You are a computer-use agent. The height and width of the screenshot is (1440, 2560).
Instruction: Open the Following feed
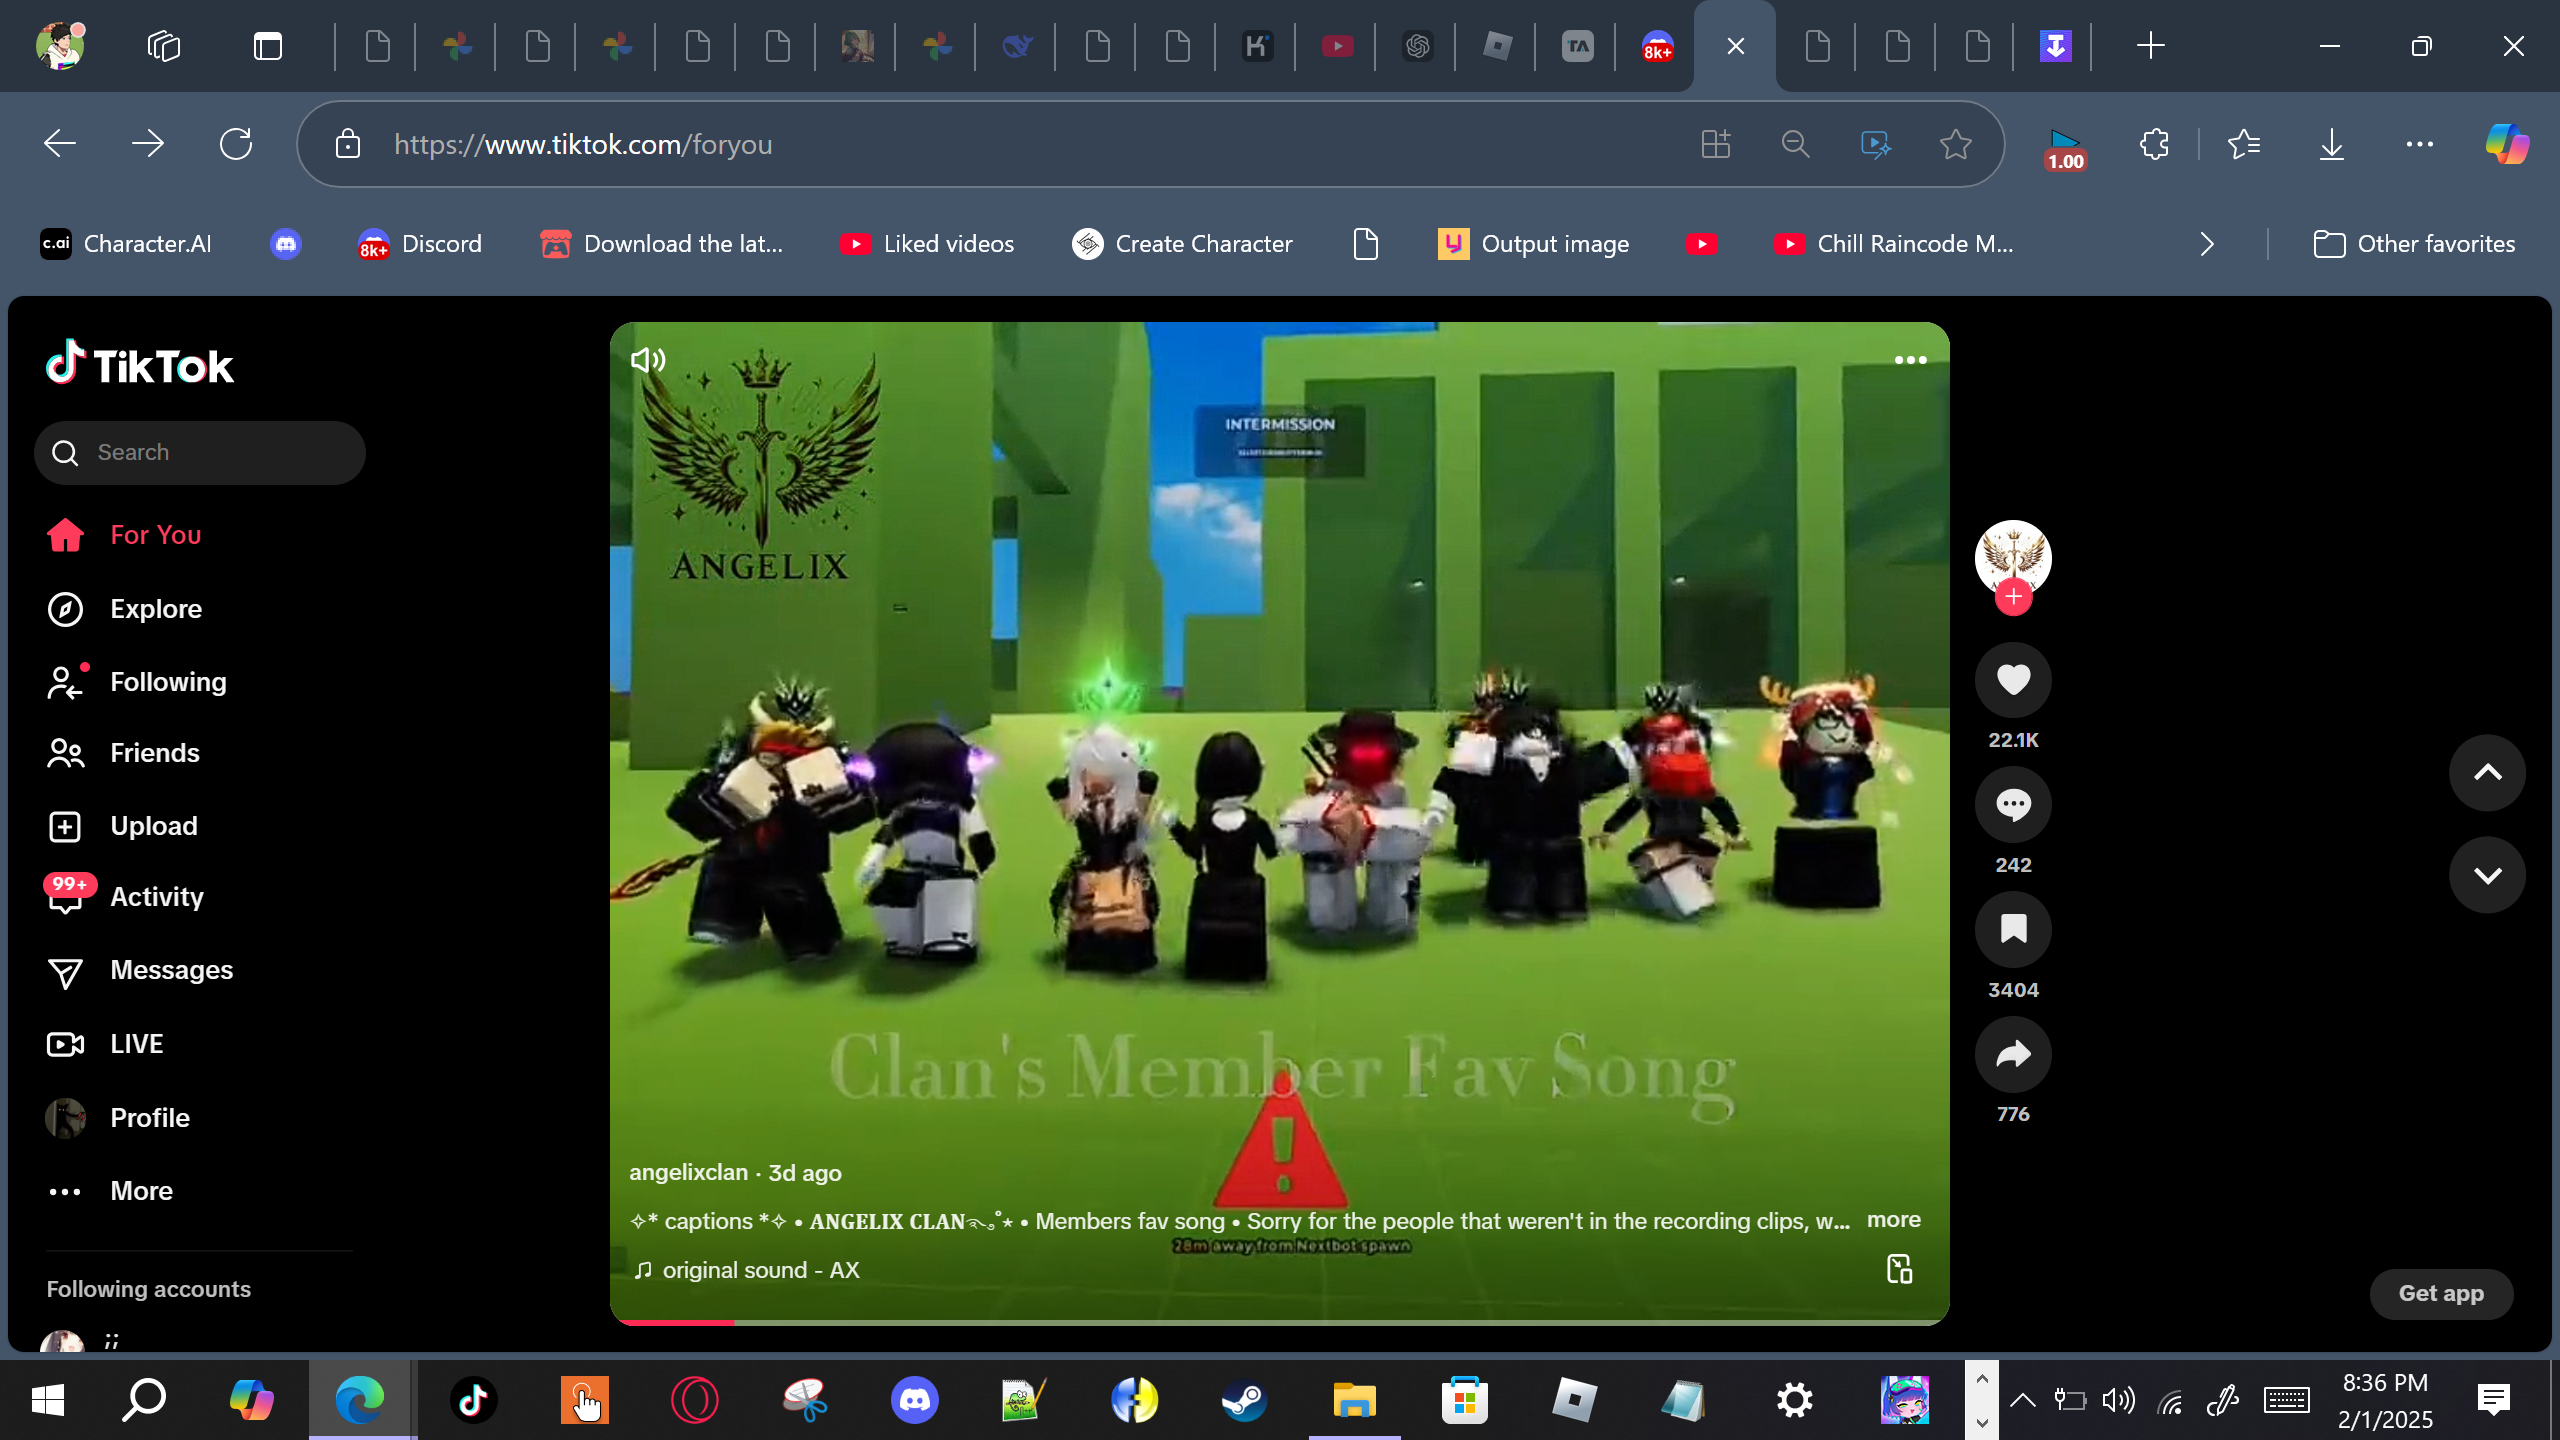point(168,682)
